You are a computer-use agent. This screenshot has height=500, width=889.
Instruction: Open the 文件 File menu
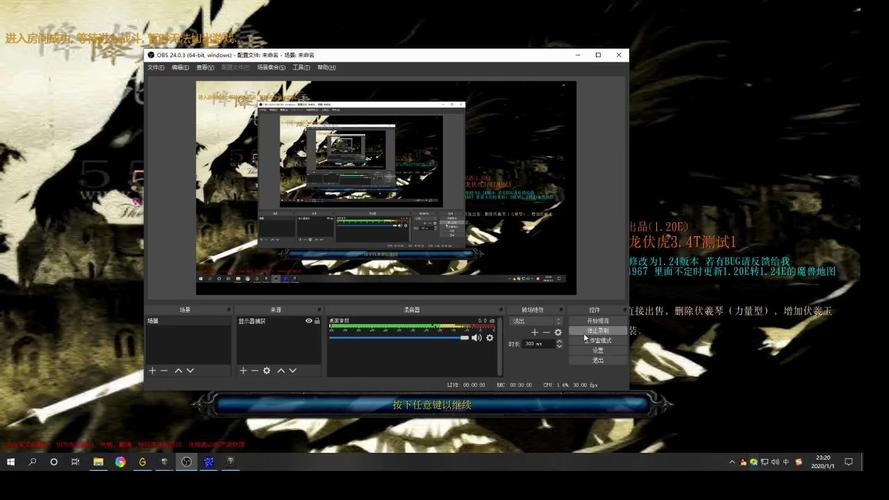156,67
